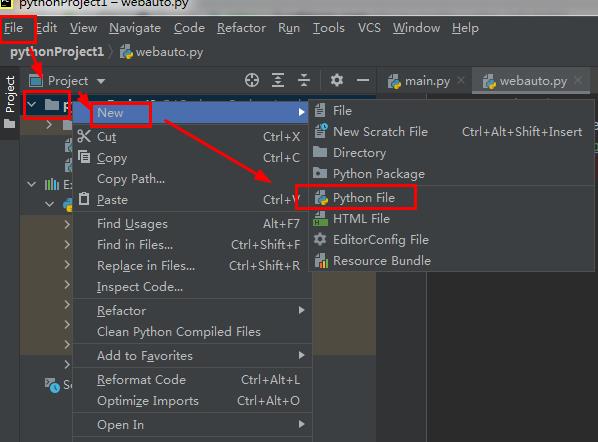Choose New Scratch File in submenu
Screen dimensions: 598x442
click(451, 132)
